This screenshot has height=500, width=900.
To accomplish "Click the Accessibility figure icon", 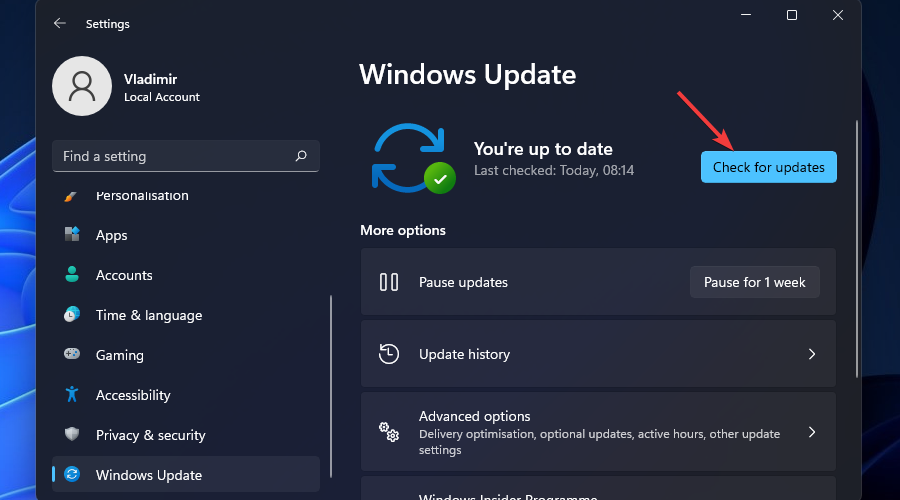I will (x=72, y=394).
